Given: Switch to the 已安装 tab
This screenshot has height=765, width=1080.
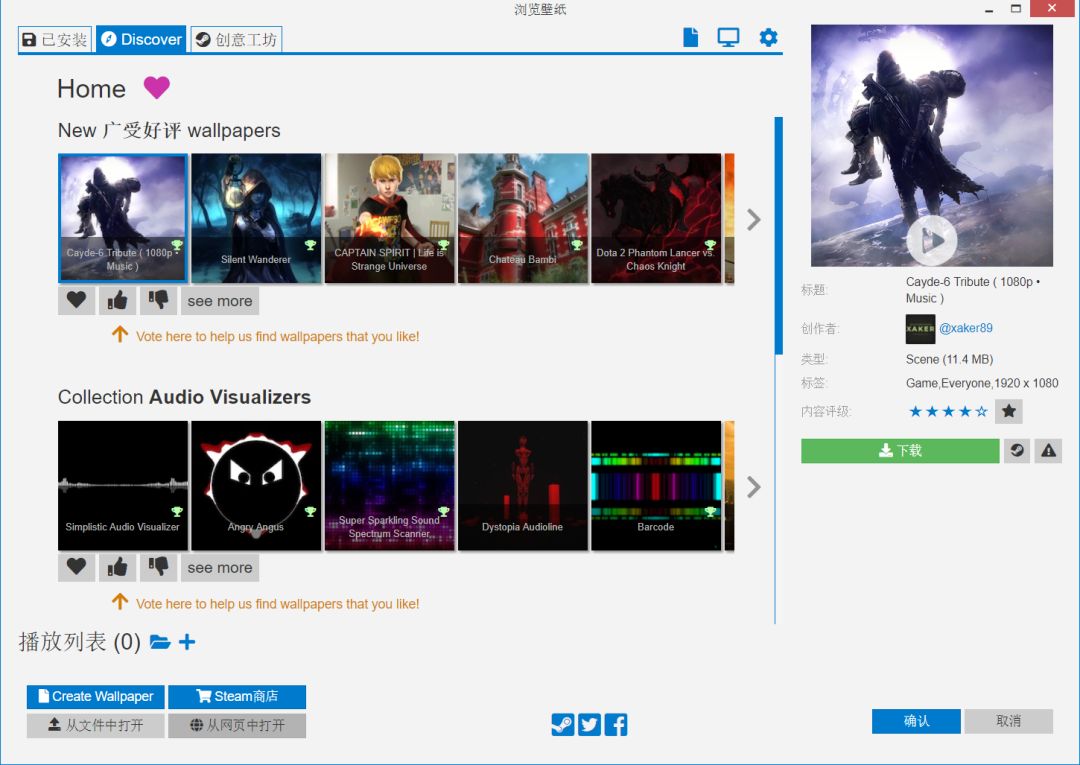Looking at the screenshot, I should 55,40.
